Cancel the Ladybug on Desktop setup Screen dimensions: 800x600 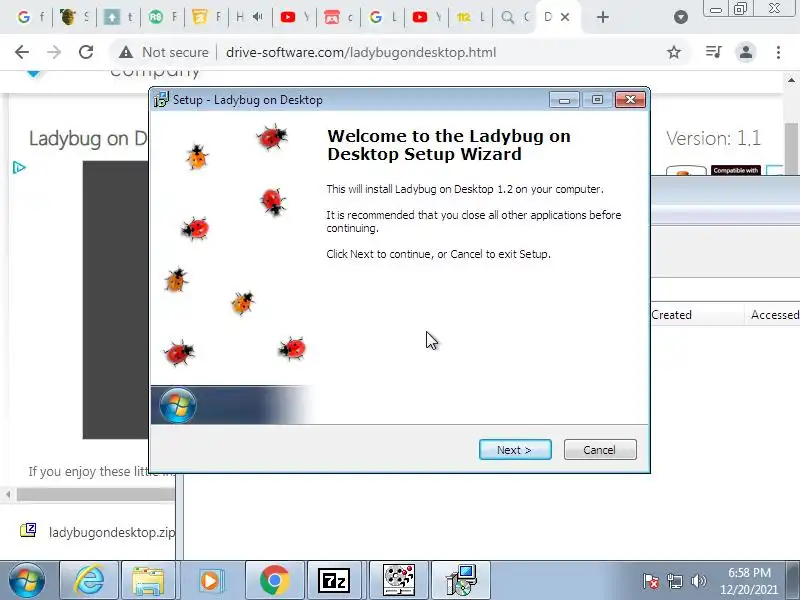pos(600,449)
